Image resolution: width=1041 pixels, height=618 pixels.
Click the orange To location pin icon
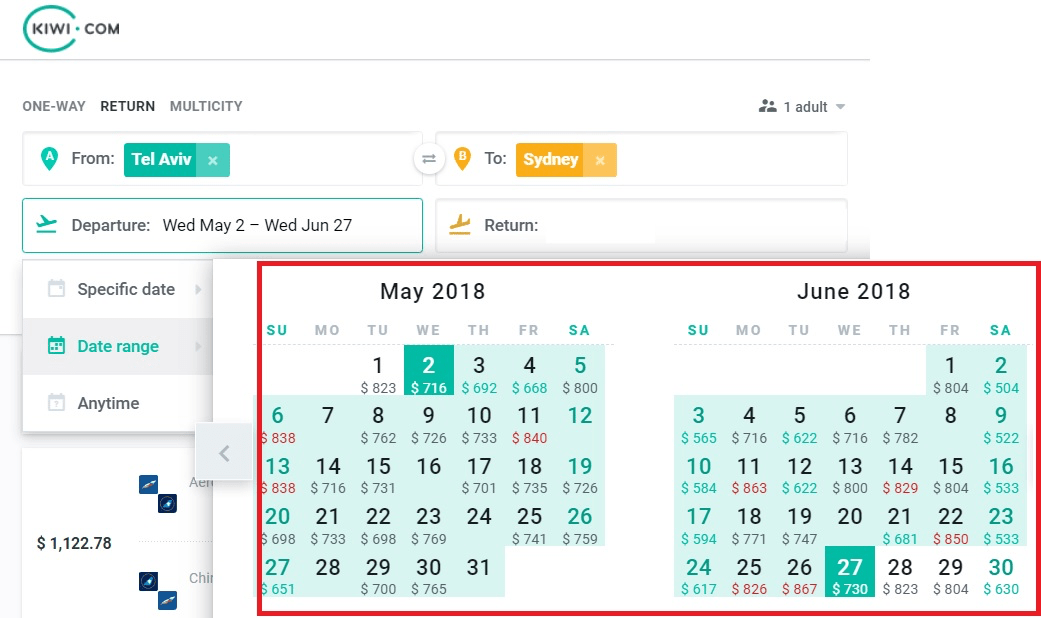pyautogui.click(x=462, y=159)
